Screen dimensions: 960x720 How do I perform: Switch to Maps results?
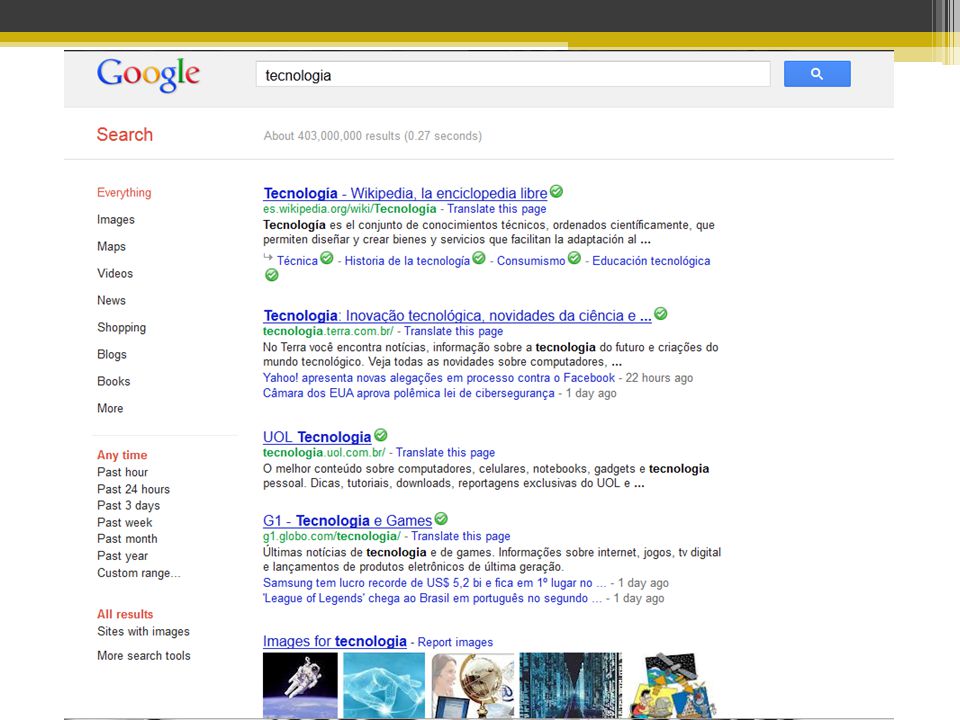click(111, 246)
